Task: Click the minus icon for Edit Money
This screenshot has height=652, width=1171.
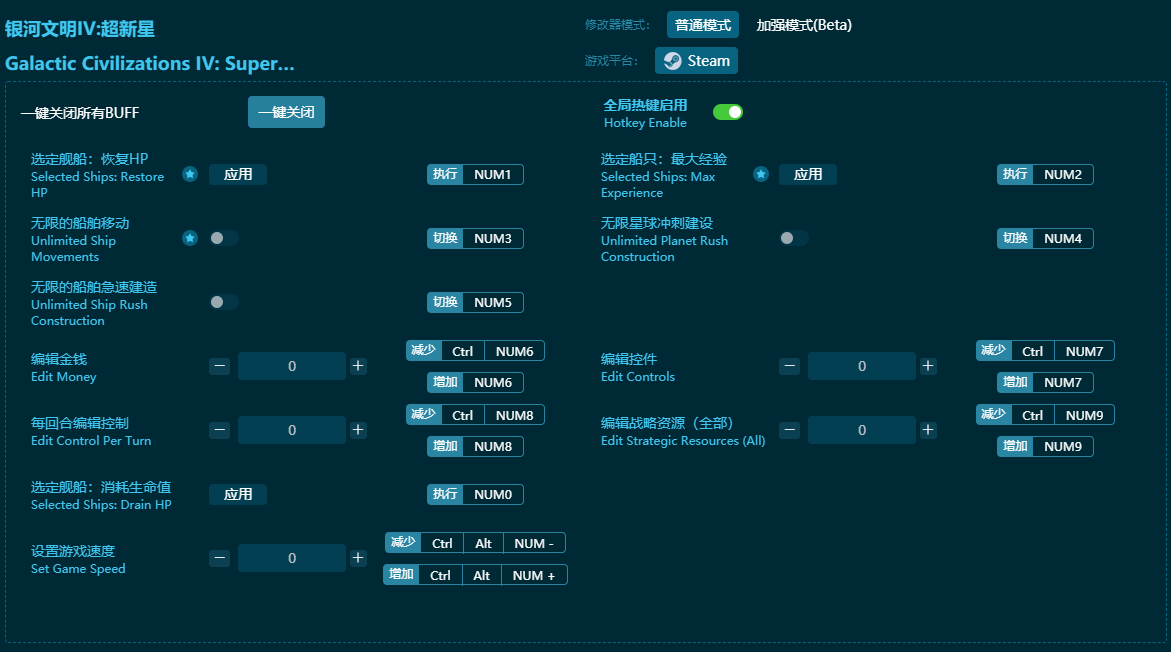Action: coord(219,366)
